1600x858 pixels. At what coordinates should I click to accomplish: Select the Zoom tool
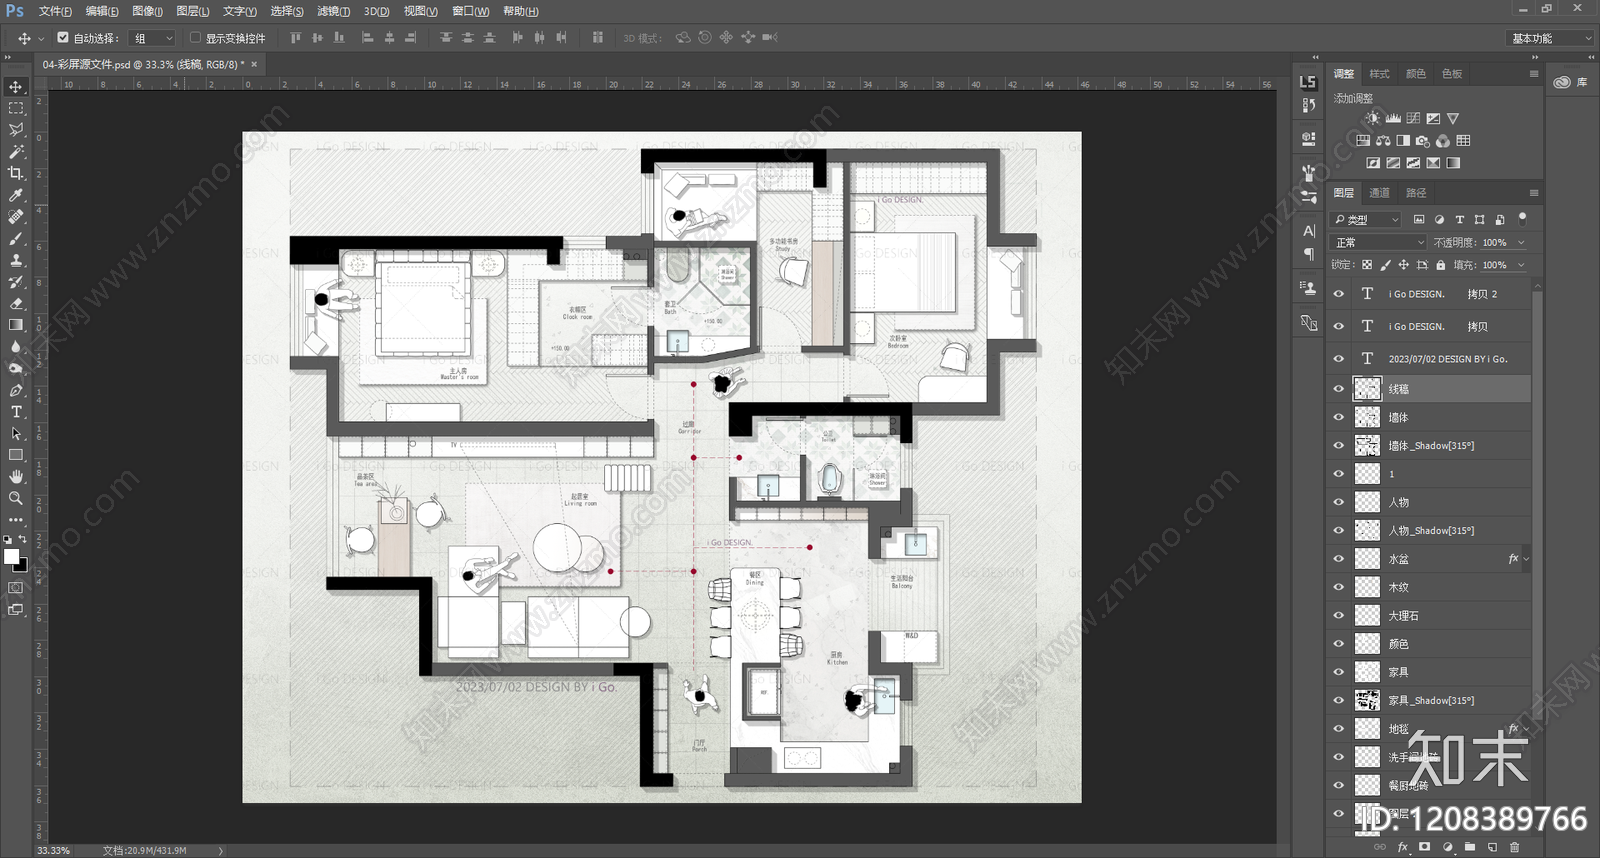point(16,498)
